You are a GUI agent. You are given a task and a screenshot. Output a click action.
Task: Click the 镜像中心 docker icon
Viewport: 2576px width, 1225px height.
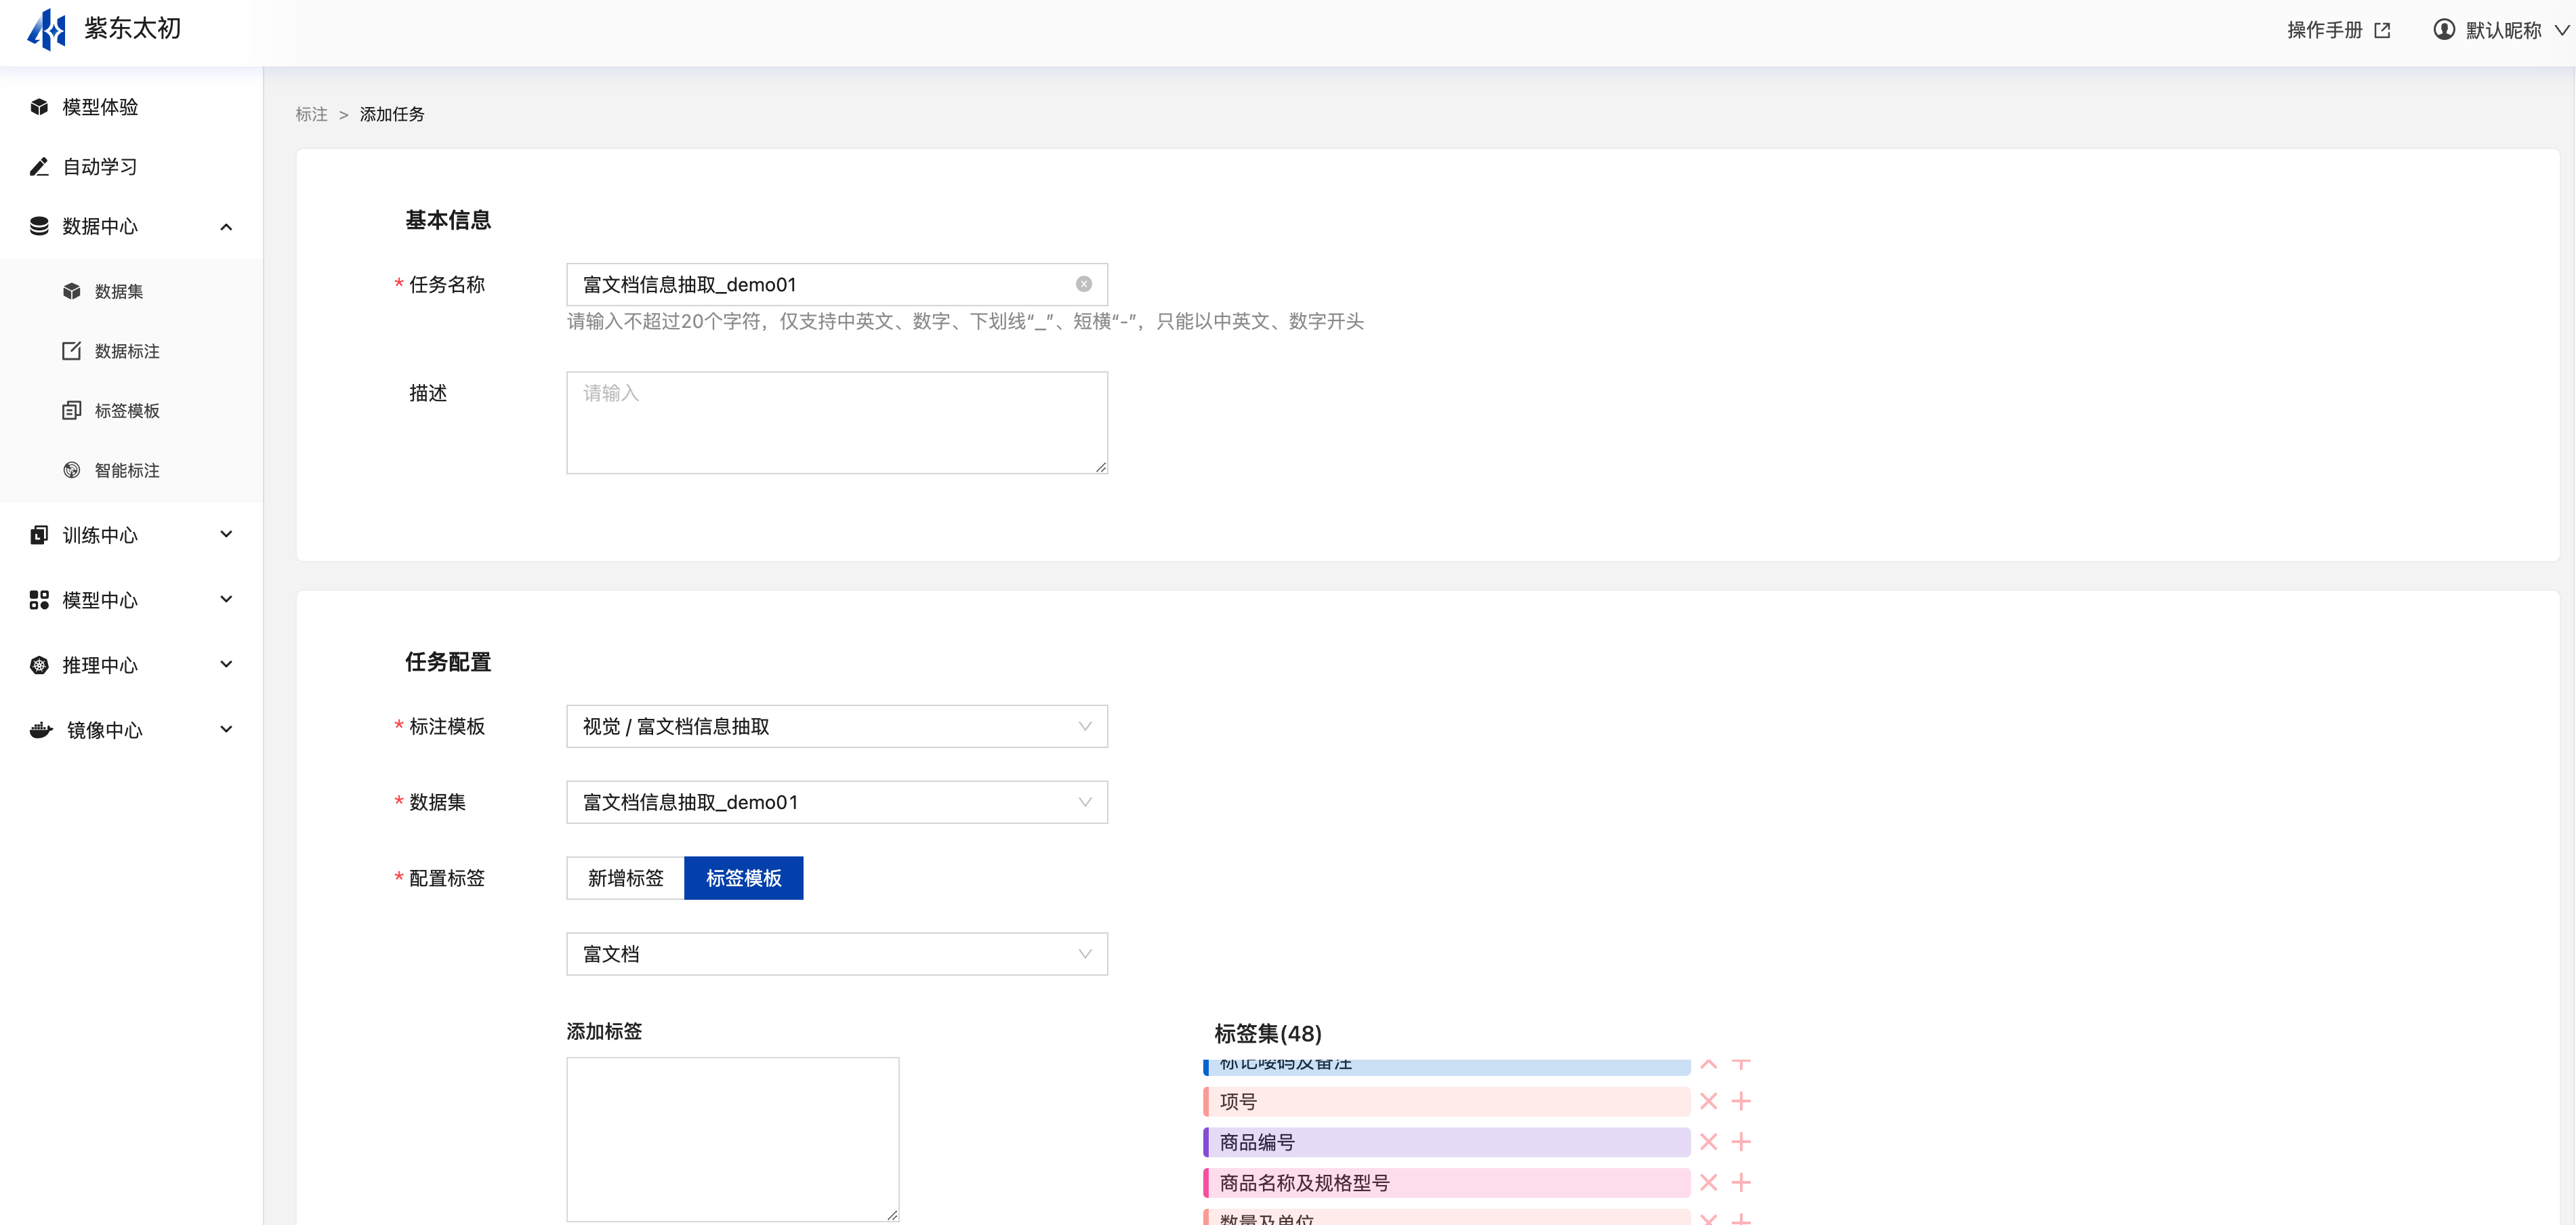pyautogui.click(x=41, y=730)
